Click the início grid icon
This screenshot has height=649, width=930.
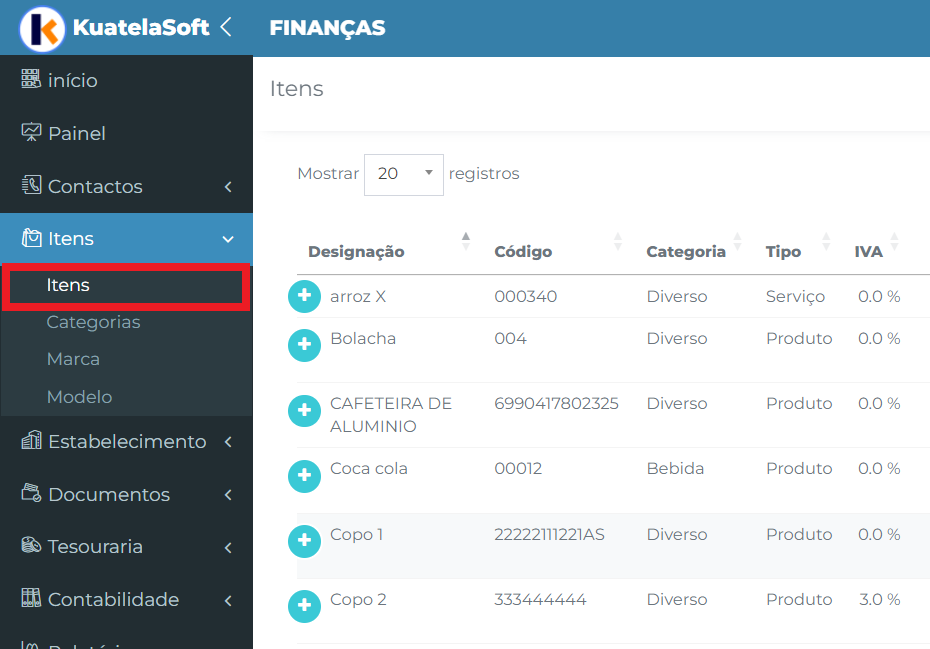pos(31,78)
